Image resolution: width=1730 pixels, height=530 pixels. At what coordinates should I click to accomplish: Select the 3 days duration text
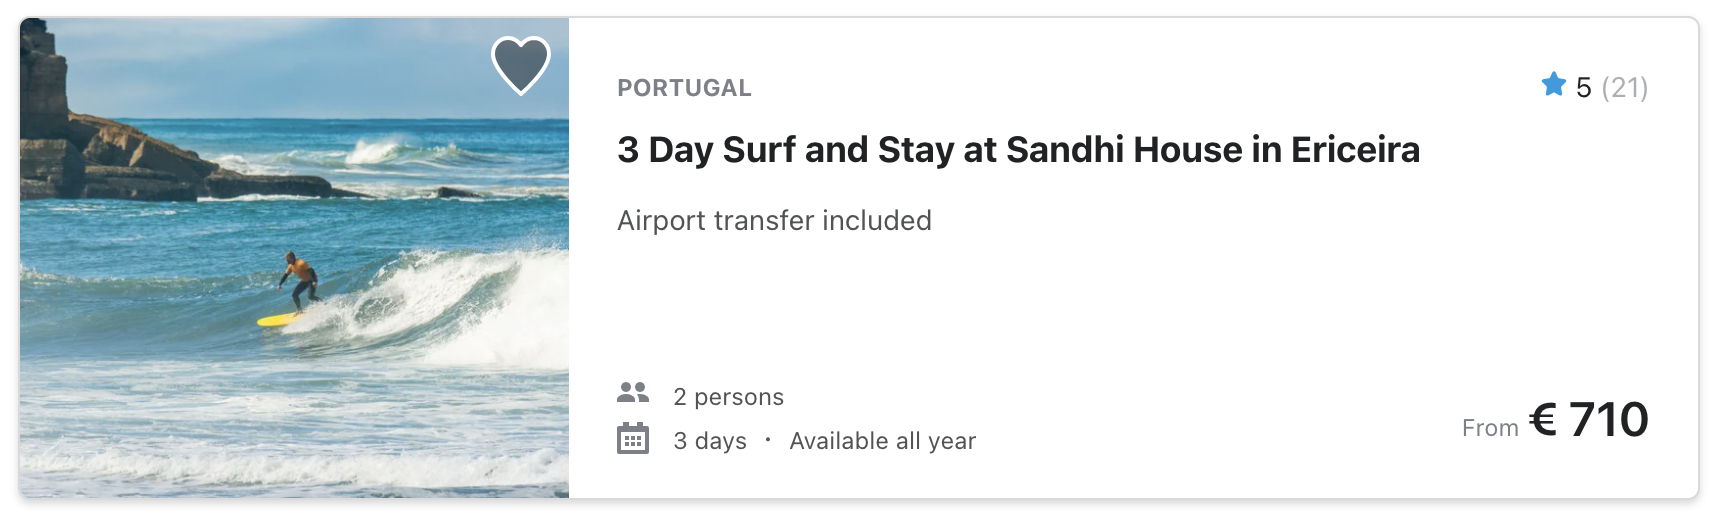point(710,441)
